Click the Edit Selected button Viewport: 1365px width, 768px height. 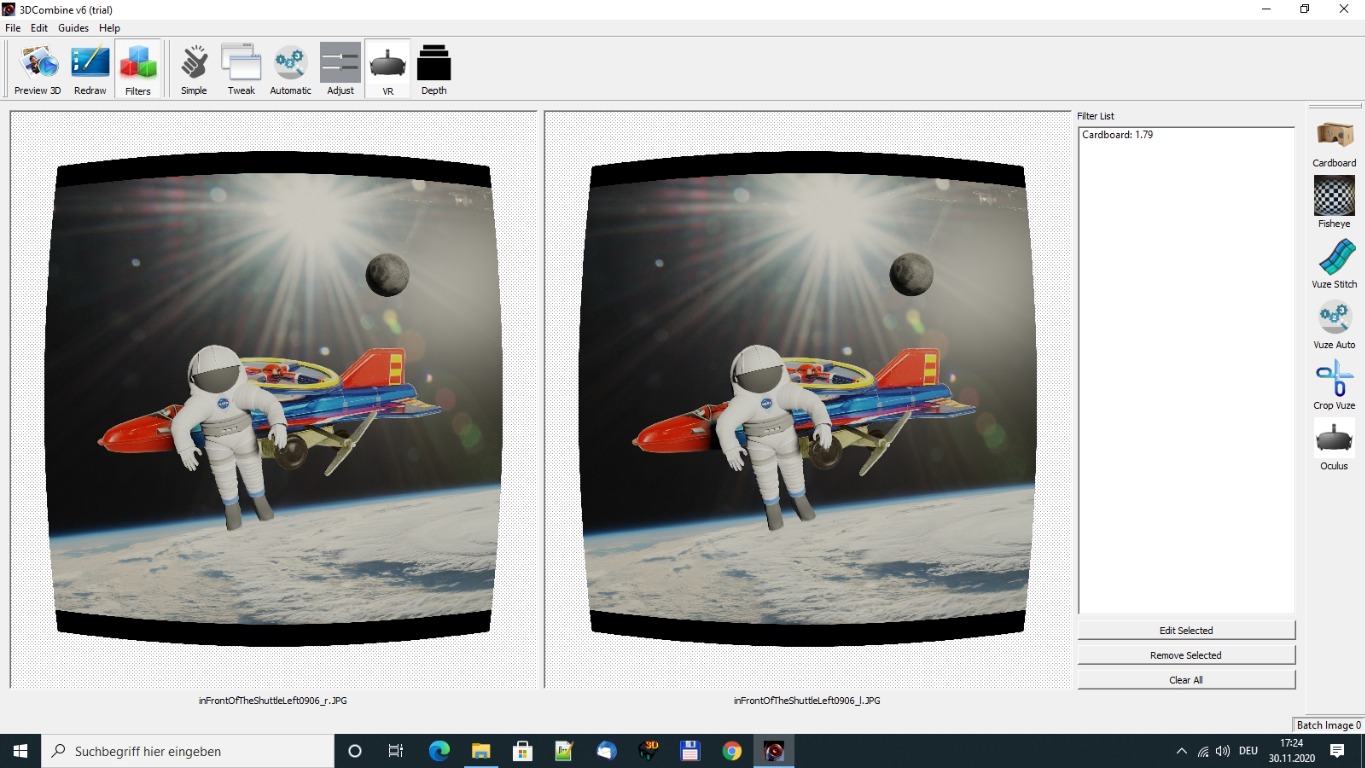(x=1186, y=630)
